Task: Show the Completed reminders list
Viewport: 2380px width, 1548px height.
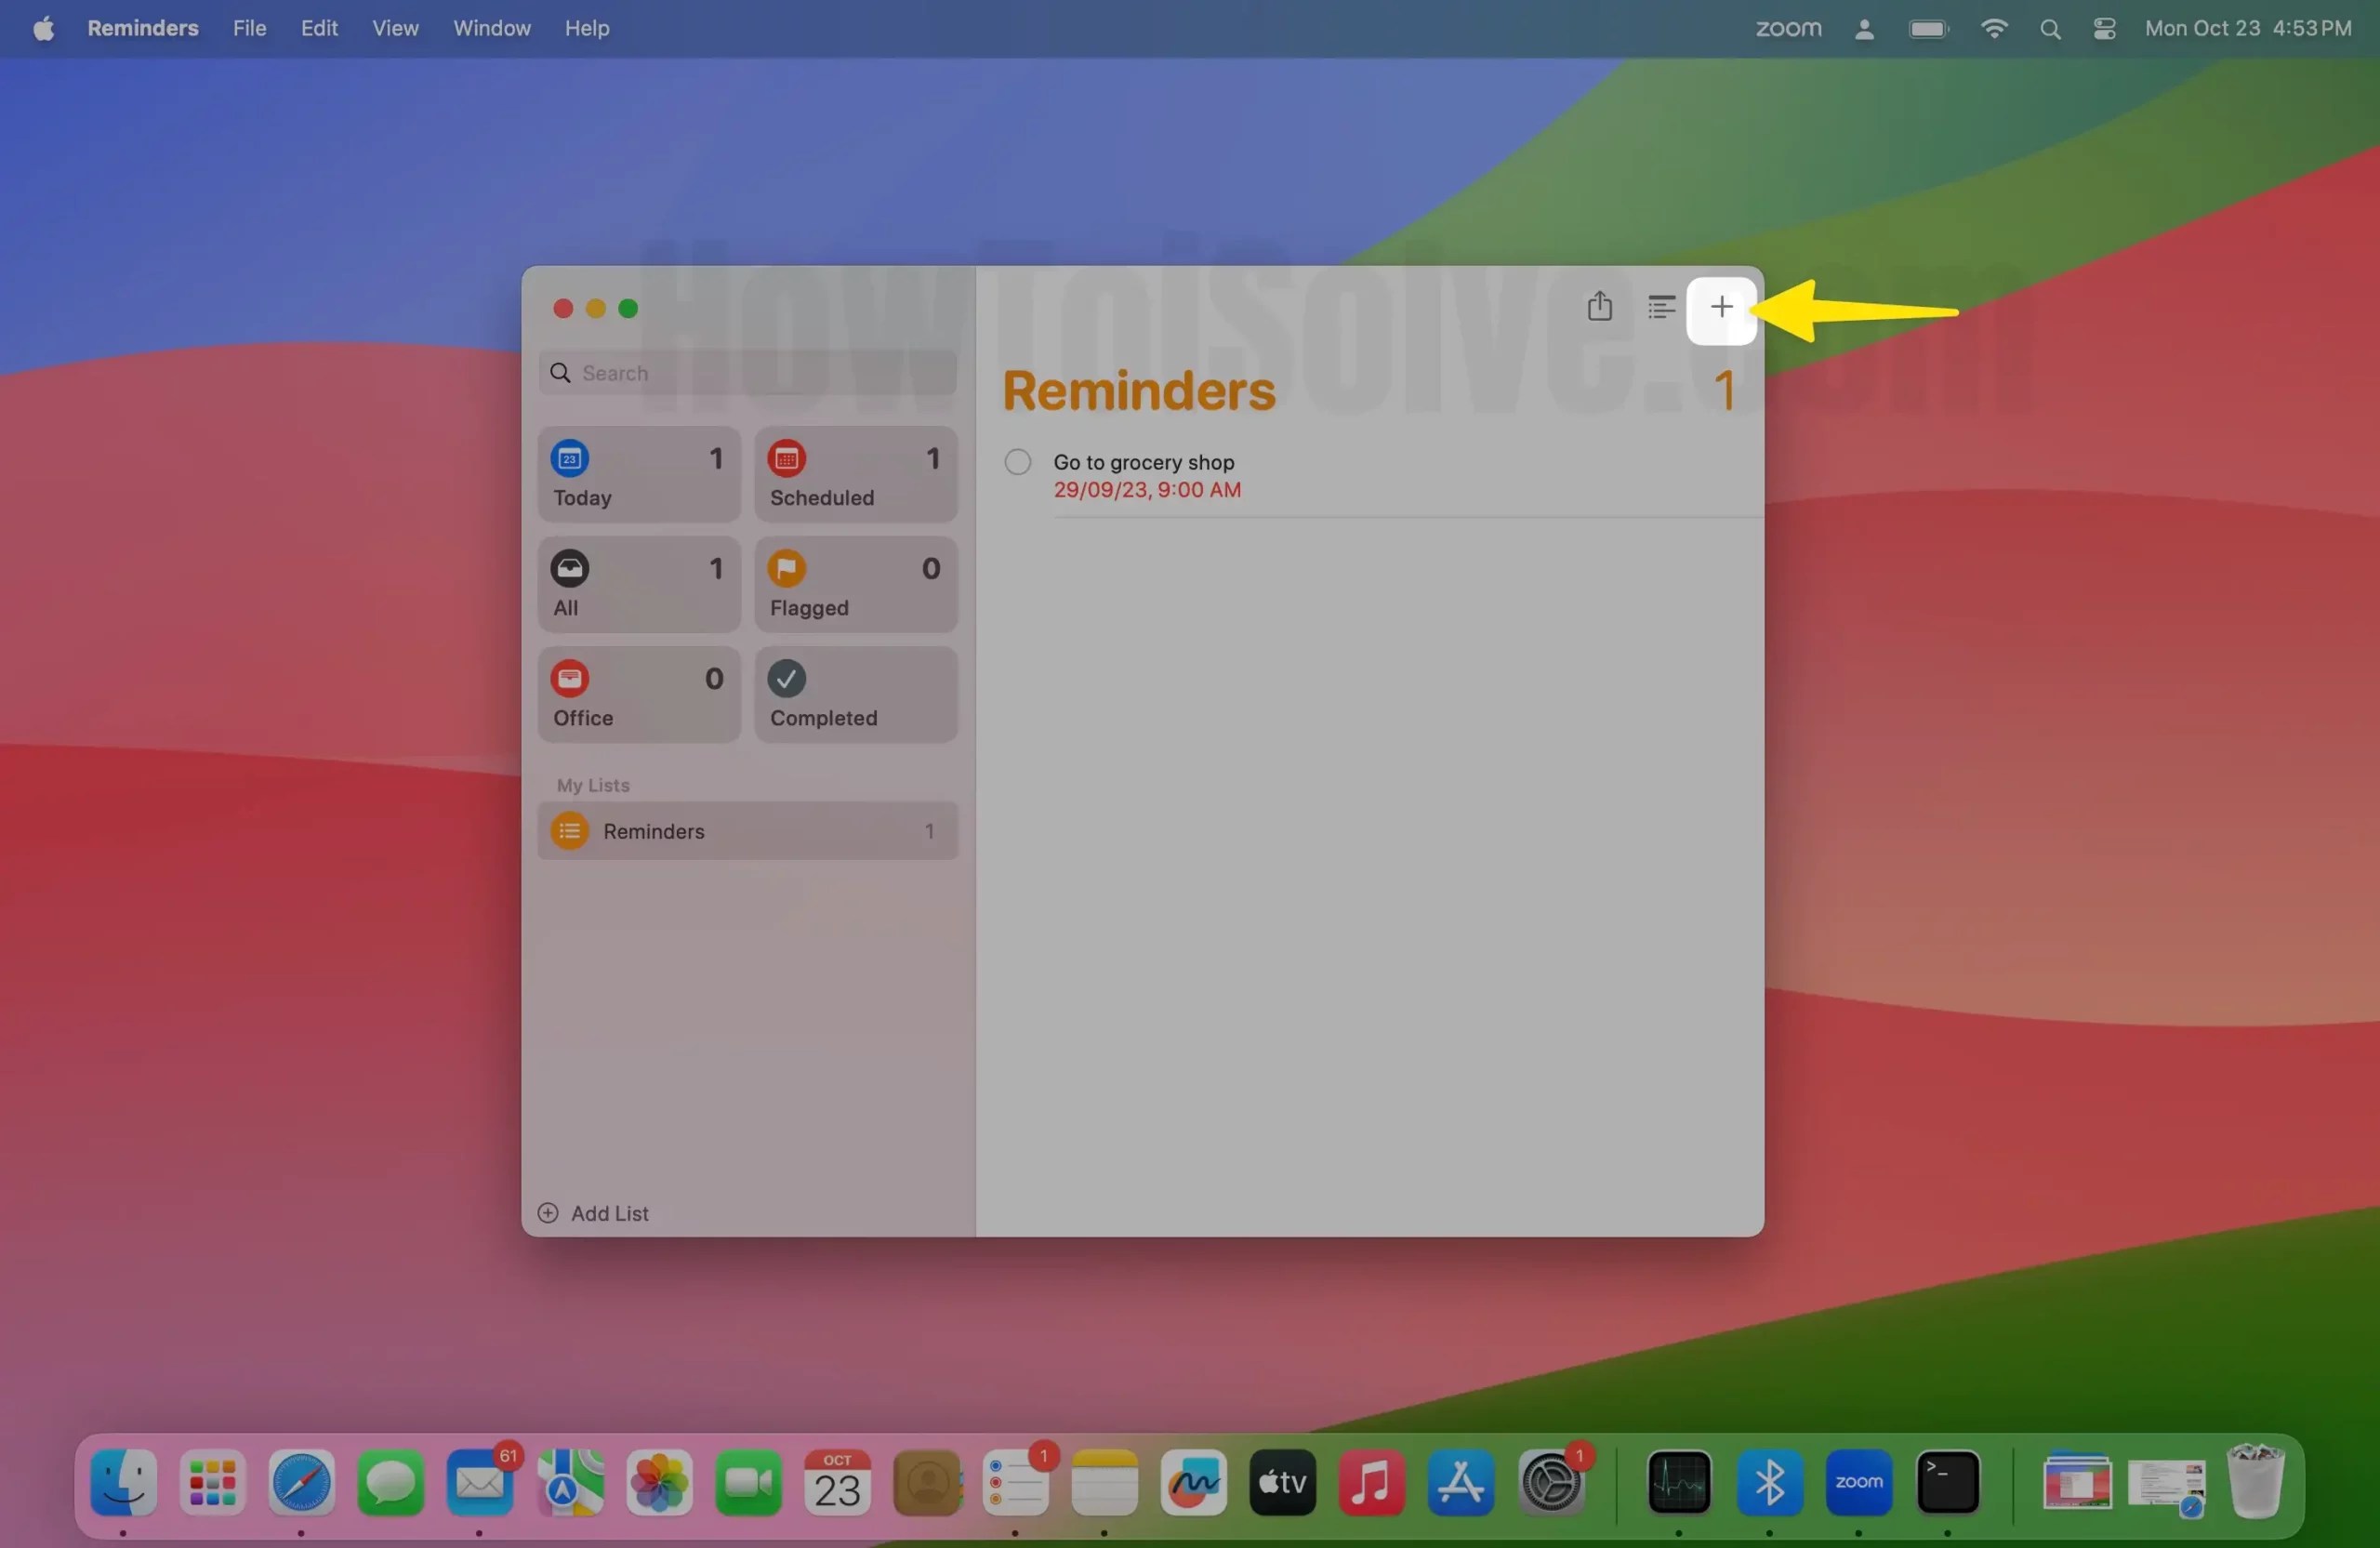Action: (855, 694)
